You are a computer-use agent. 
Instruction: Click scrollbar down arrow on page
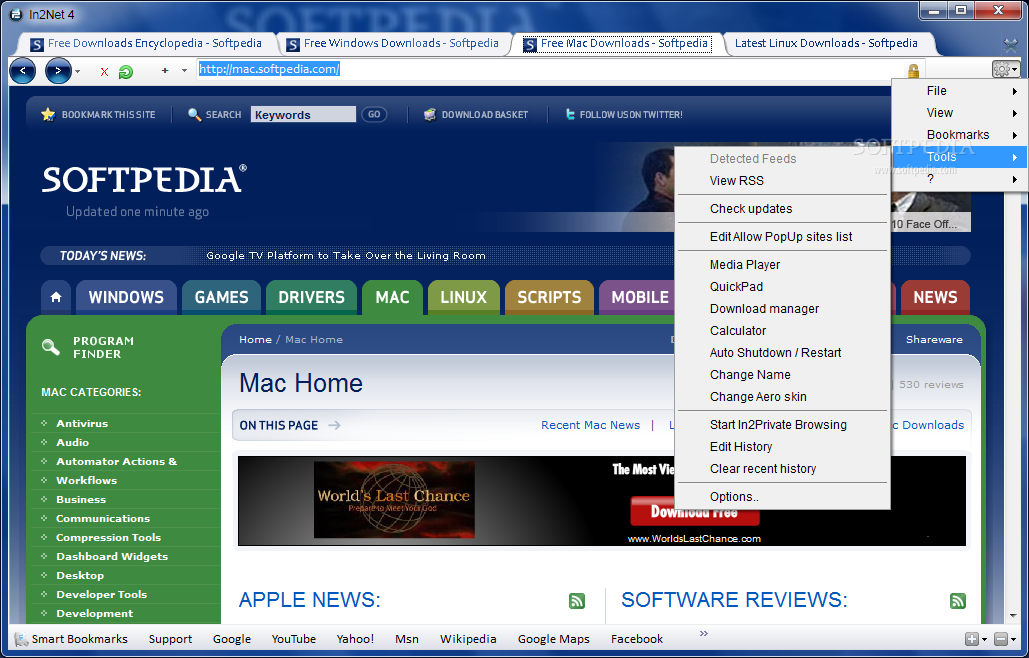(1013, 615)
